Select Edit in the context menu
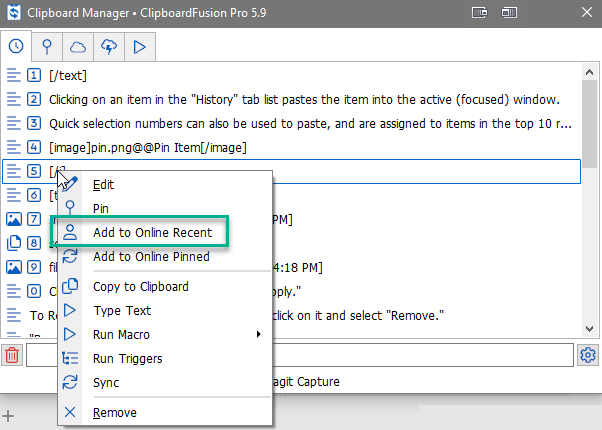Screen dimensions: 602x430 pos(165,185)
